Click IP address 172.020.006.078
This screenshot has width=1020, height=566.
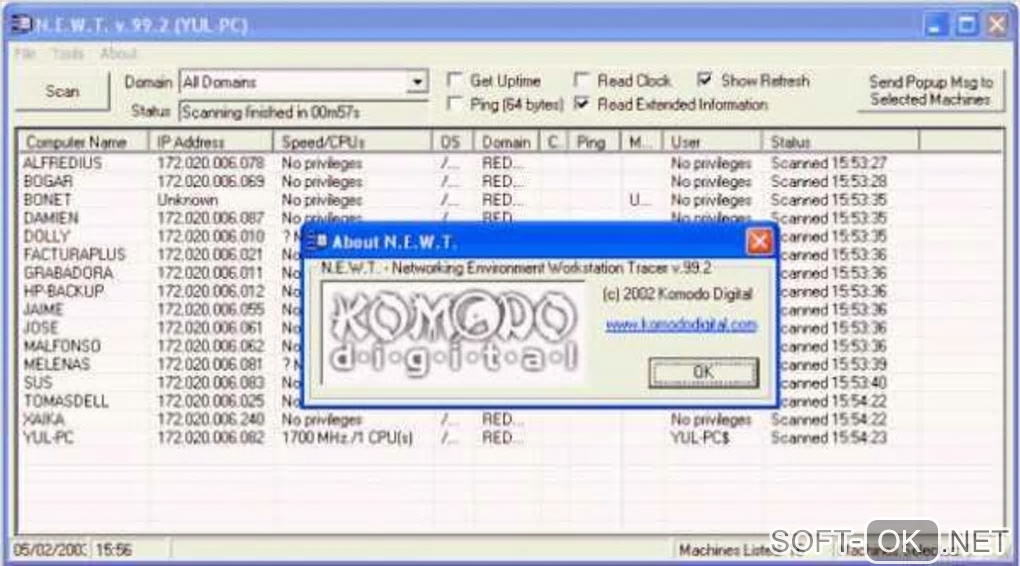[x=211, y=163]
